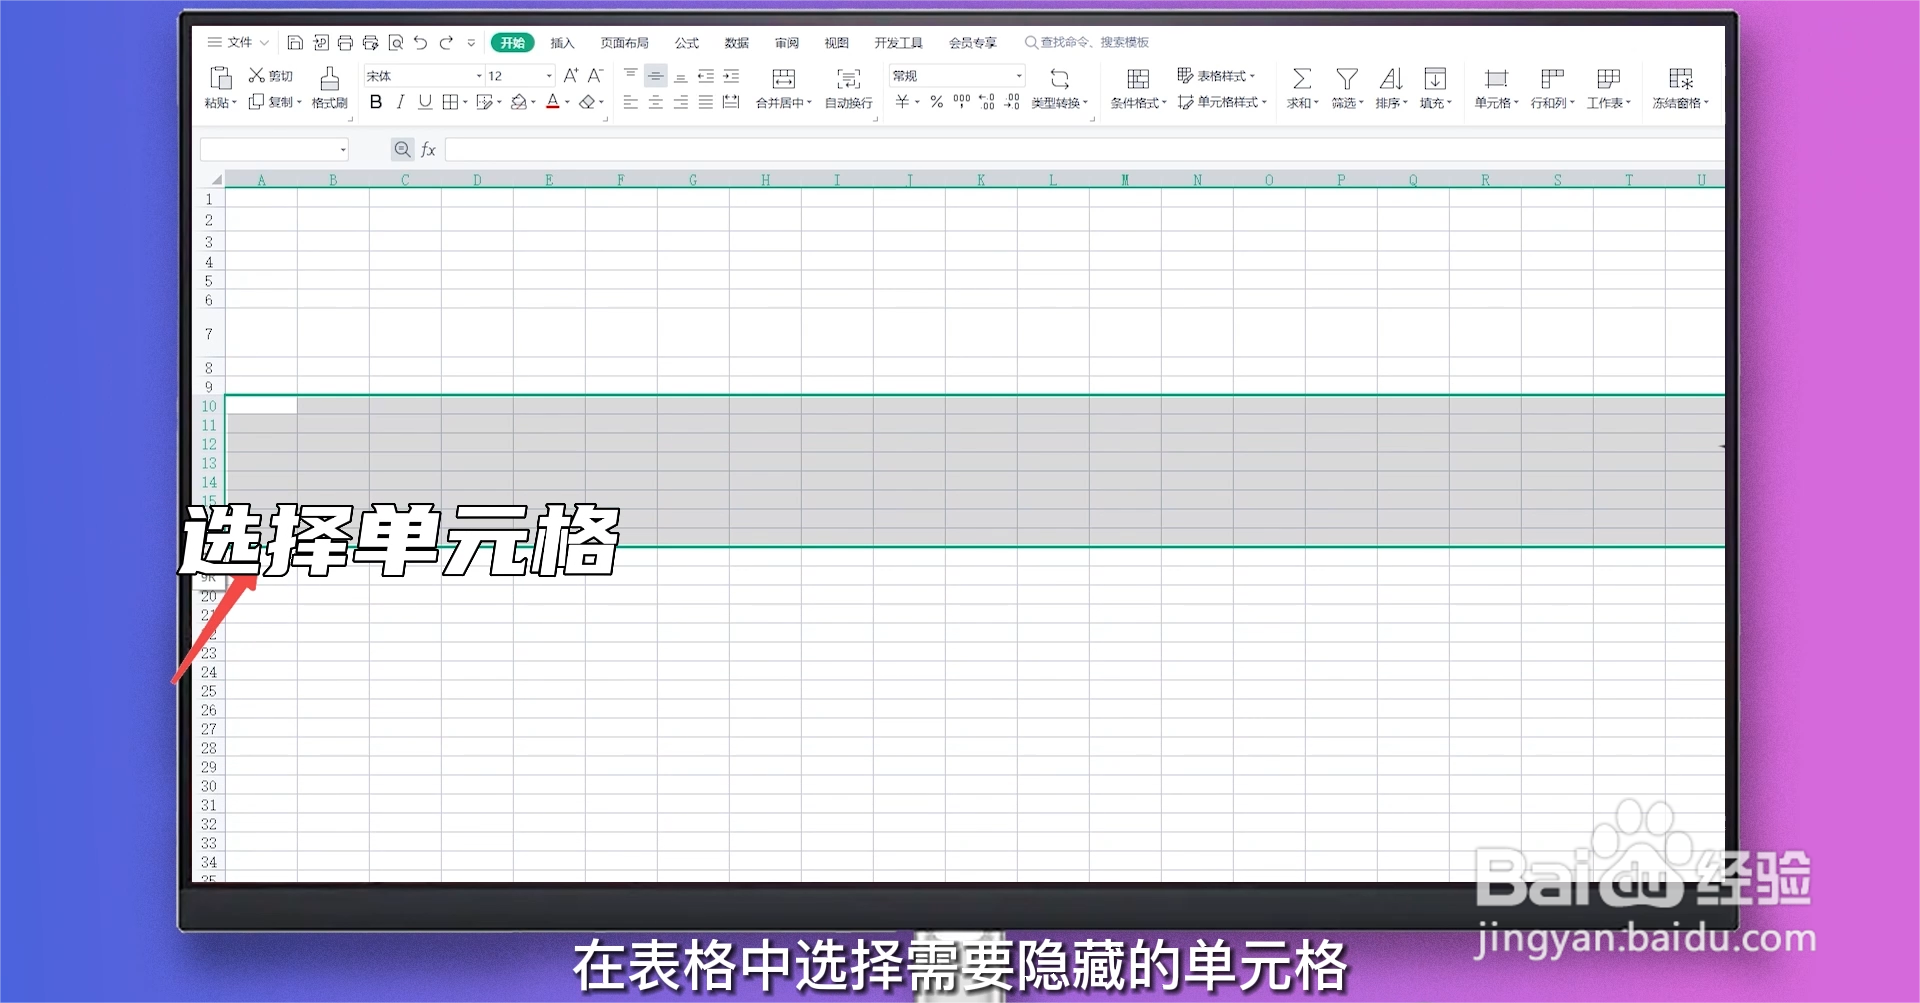Image resolution: width=1920 pixels, height=1003 pixels.
Task: Click the 工作表 worksheet button
Action: coord(1608,88)
